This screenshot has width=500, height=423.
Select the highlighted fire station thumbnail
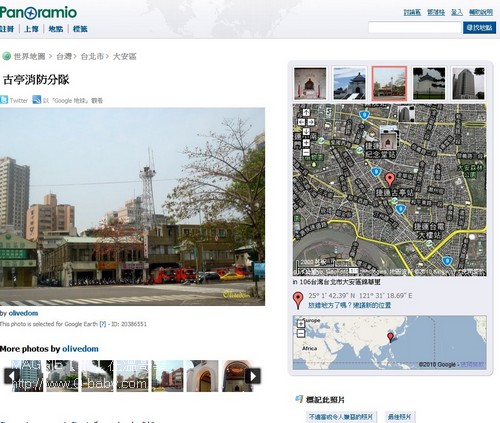pos(389,83)
